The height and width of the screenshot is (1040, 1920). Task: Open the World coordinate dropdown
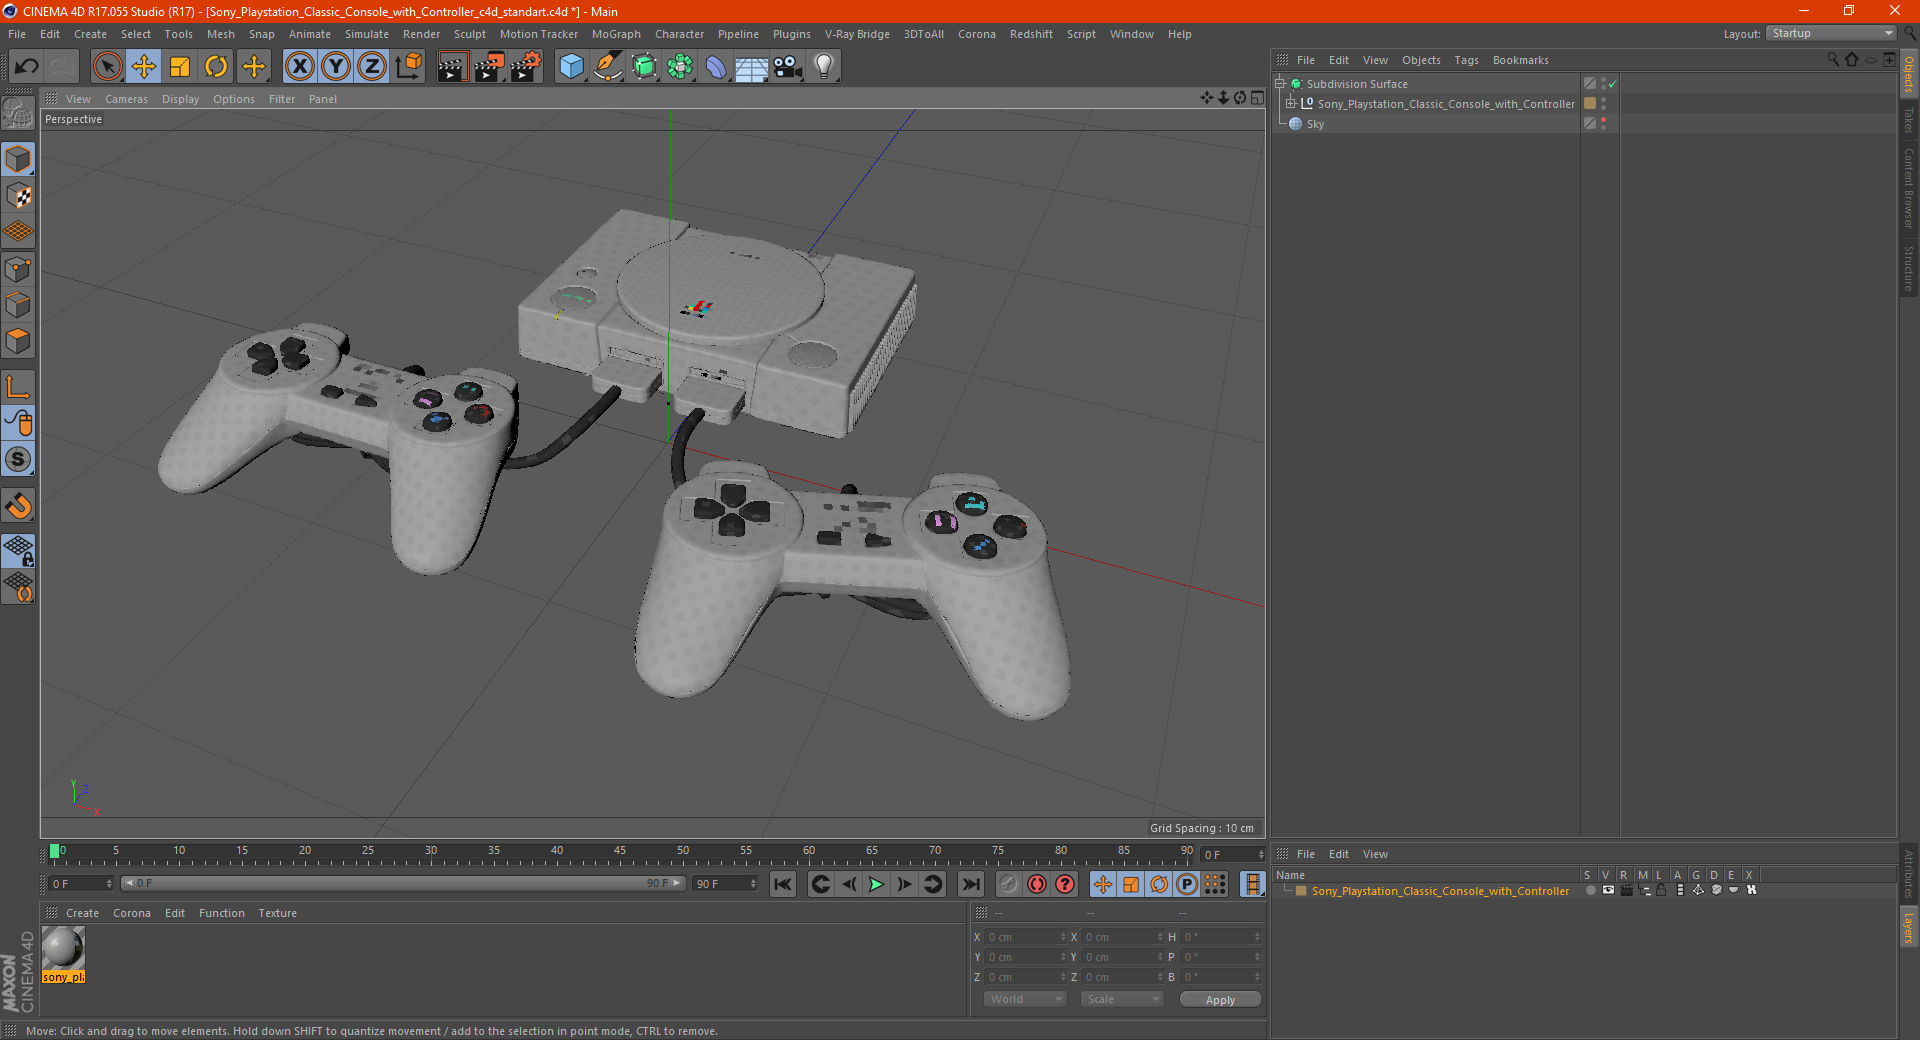point(1025,999)
